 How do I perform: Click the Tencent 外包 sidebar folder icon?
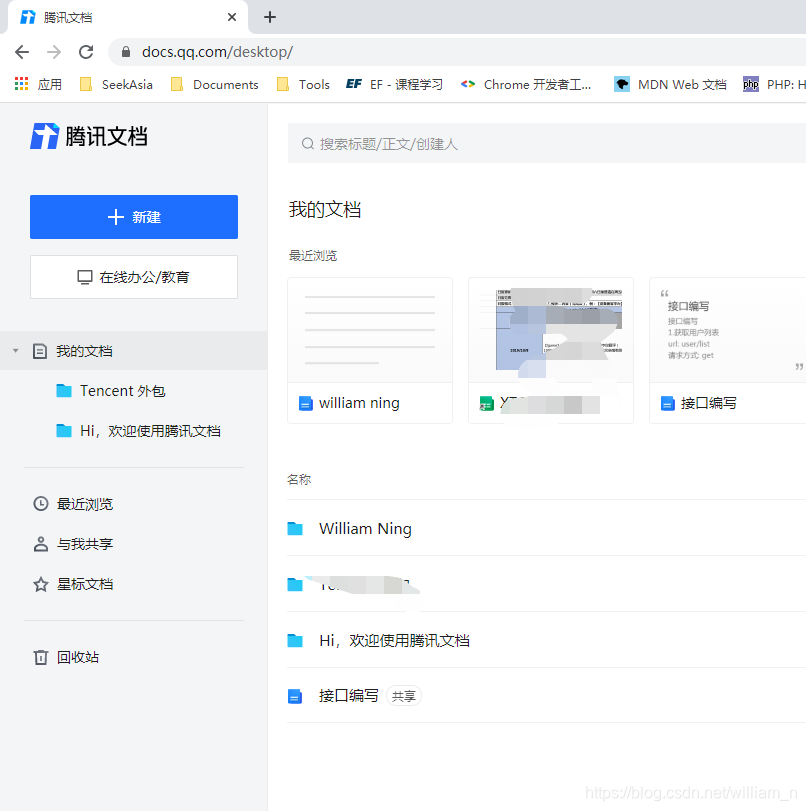[64, 391]
